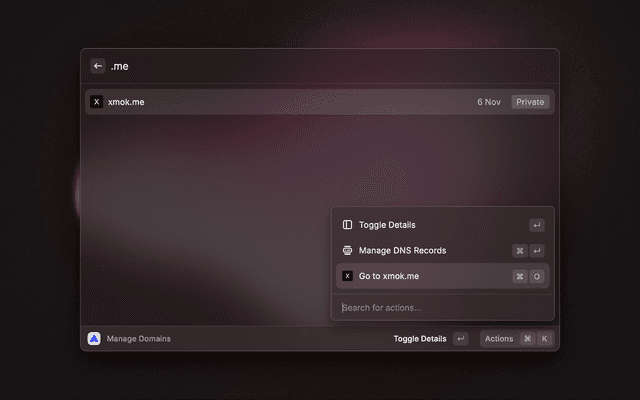Click the Manage Domains label
This screenshot has height=400, width=640.
click(x=138, y=339)
